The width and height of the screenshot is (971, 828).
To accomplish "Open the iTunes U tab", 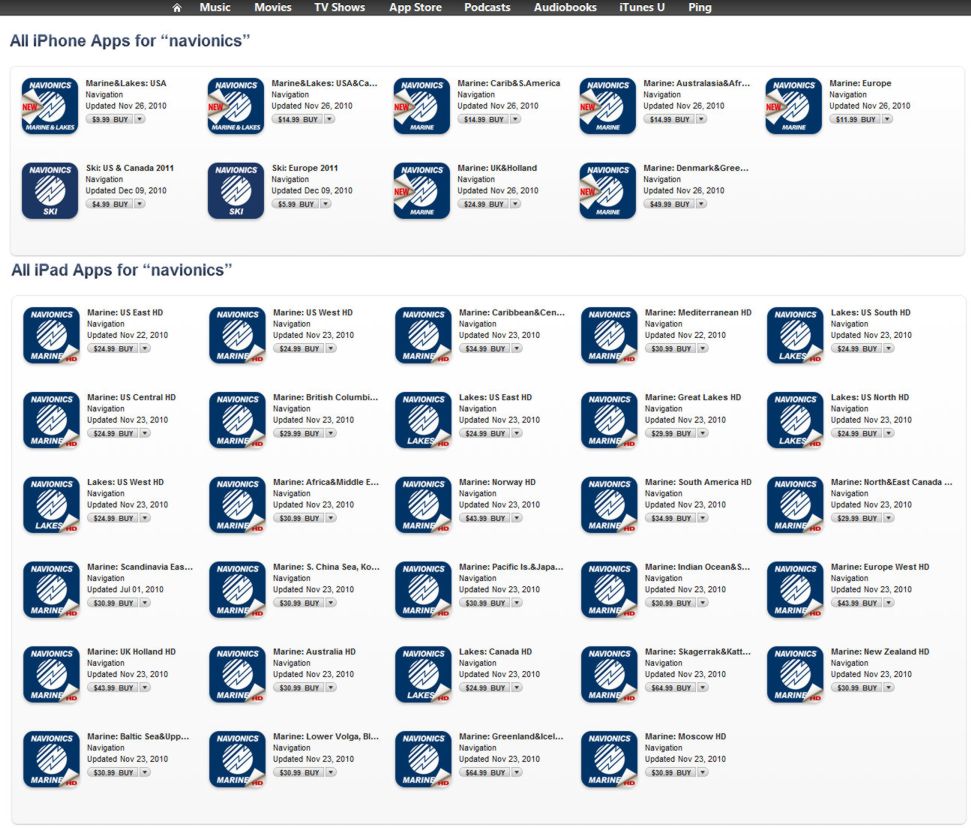I will 642,7.
